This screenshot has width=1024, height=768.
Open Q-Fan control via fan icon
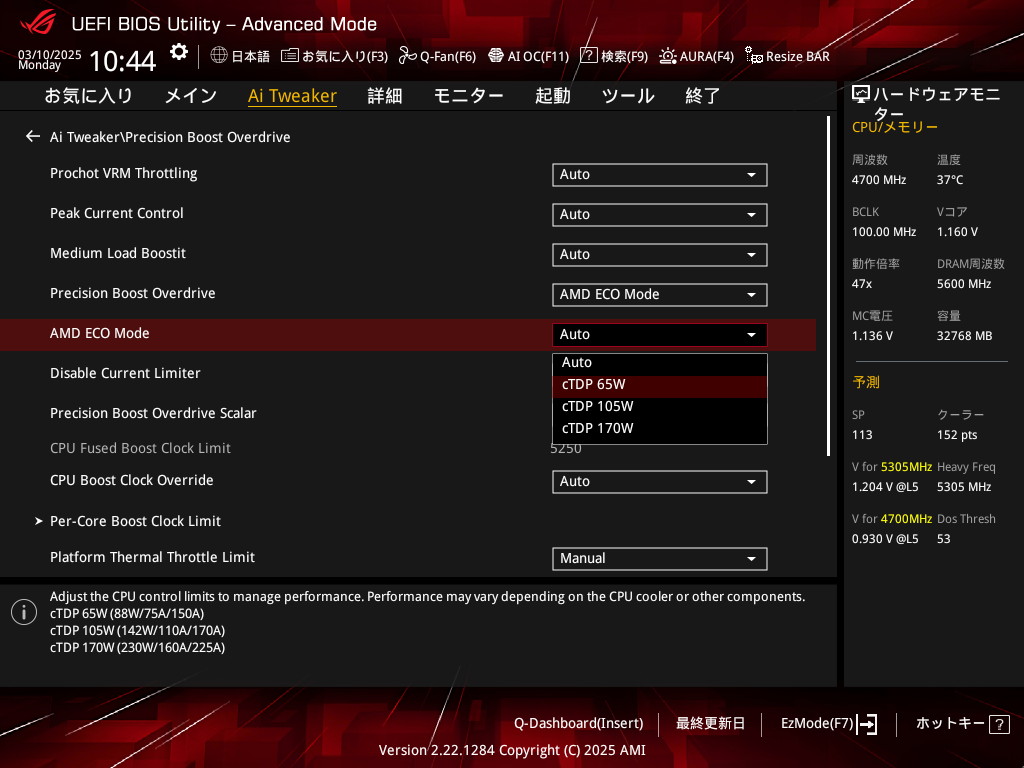[x=407, y=56]
